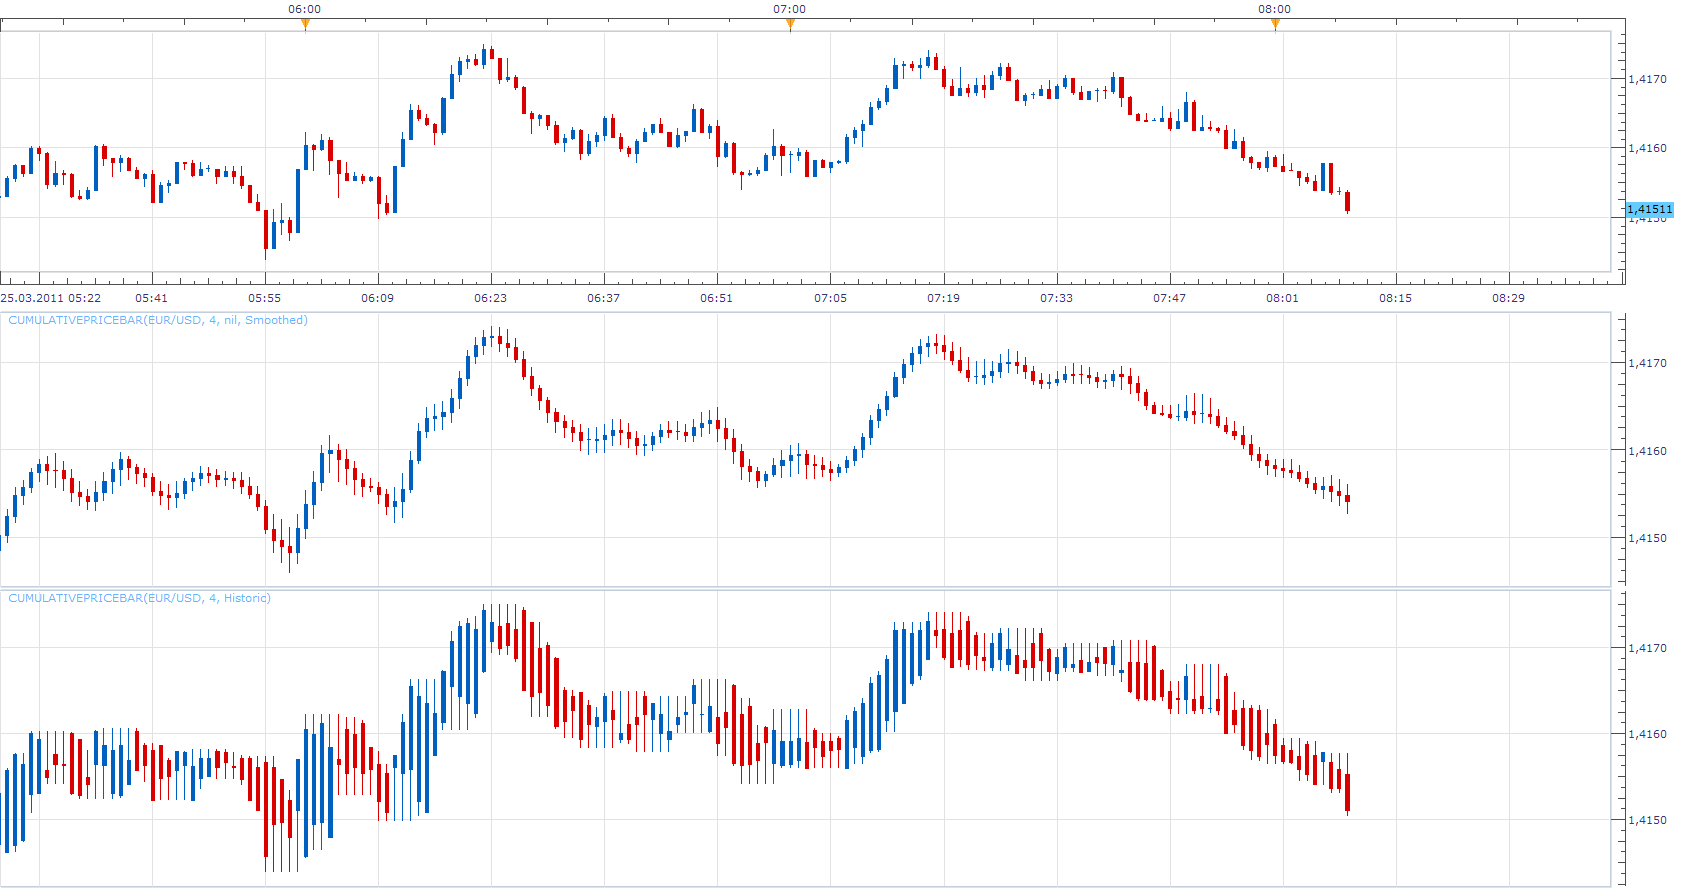The height and width of the screenshot is (888, 1682).
Task: Click the 07:47 time axis label
Action: 1170,298
